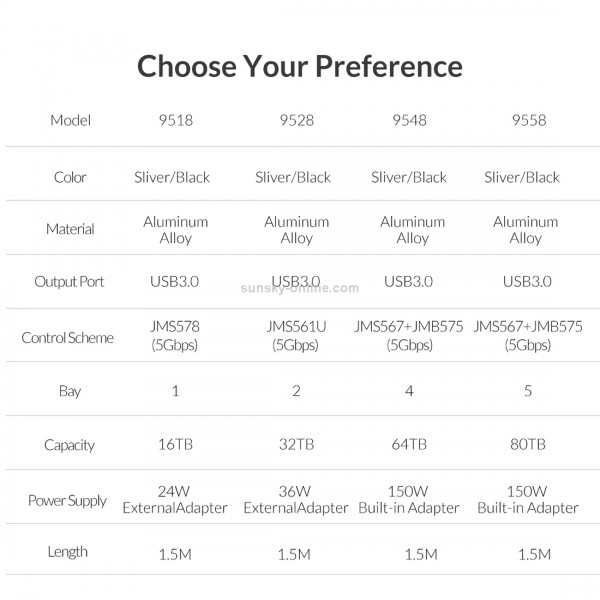Click the 9548 model number
600x600 pixels.
[x=409, y=121]
